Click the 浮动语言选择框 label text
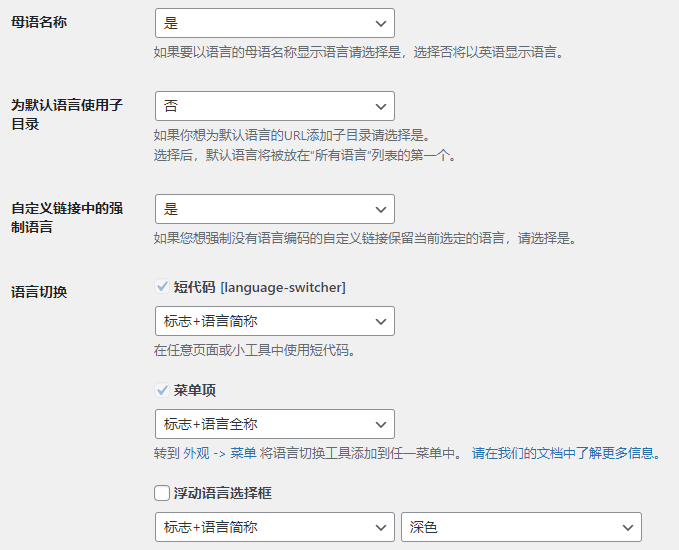 click(223, 493)
